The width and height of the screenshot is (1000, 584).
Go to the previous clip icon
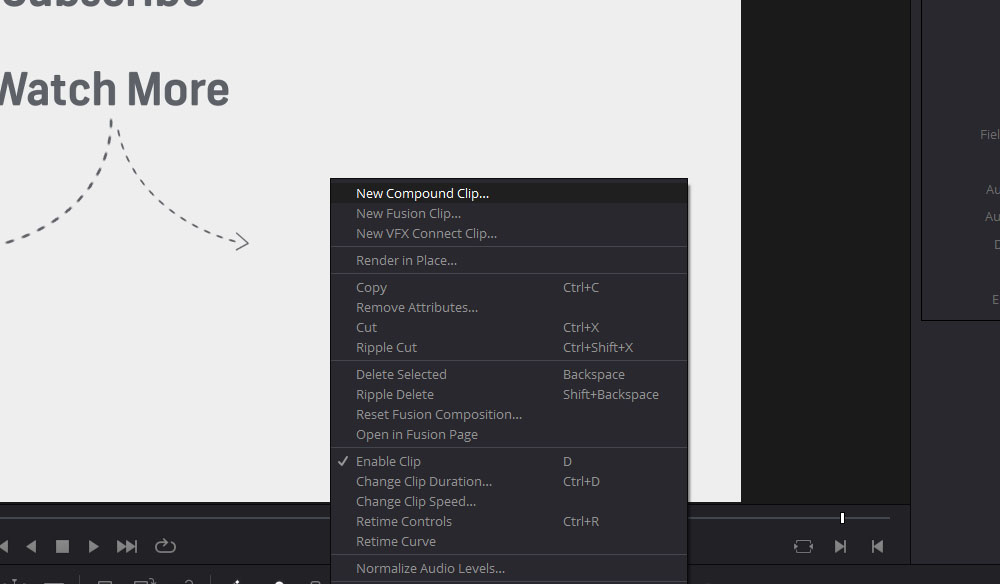pos(877,546)
